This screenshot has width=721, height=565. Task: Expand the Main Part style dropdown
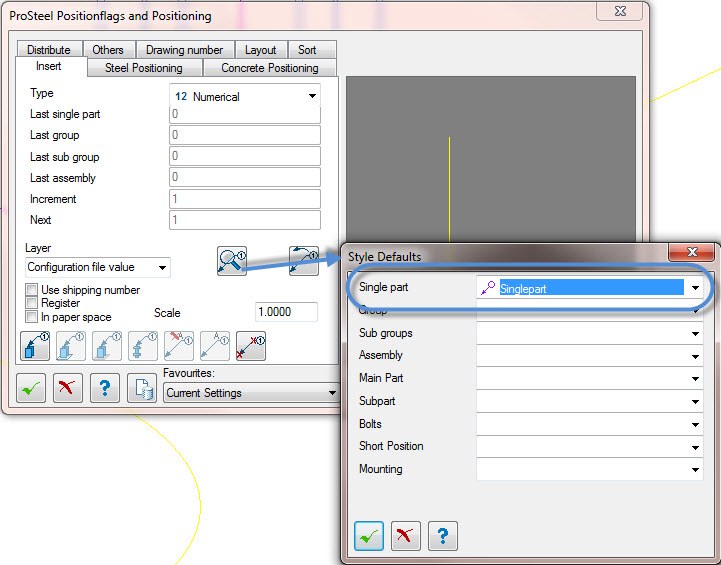click(x=695, y=378)
